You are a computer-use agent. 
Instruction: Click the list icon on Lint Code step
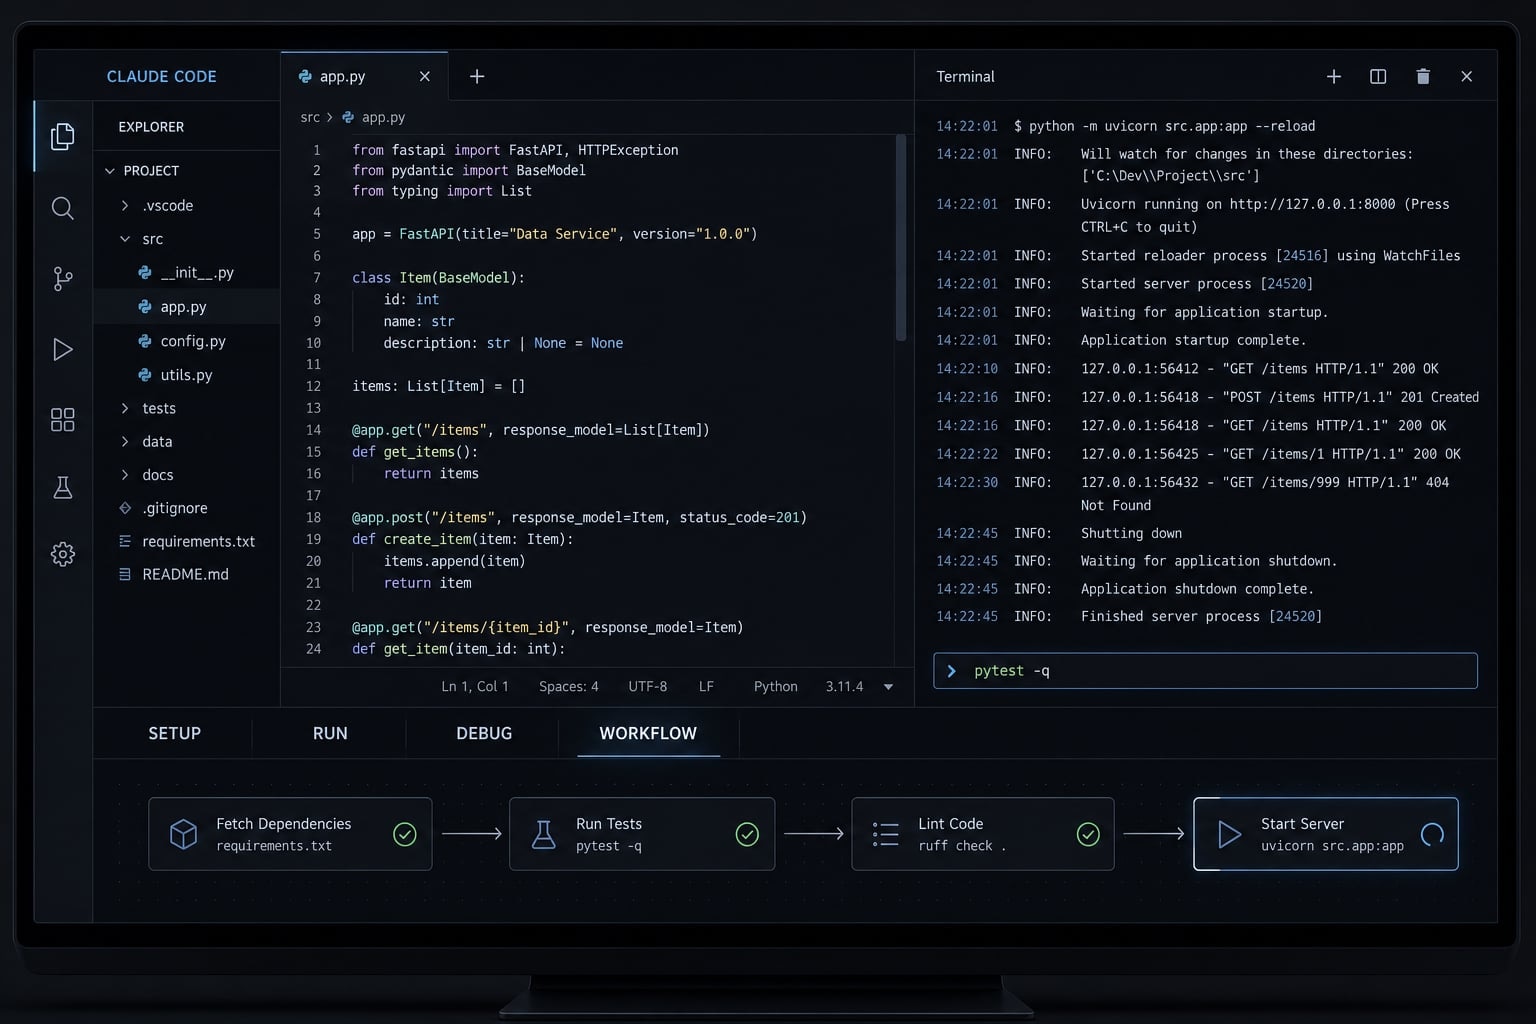[x=885, y=834]
